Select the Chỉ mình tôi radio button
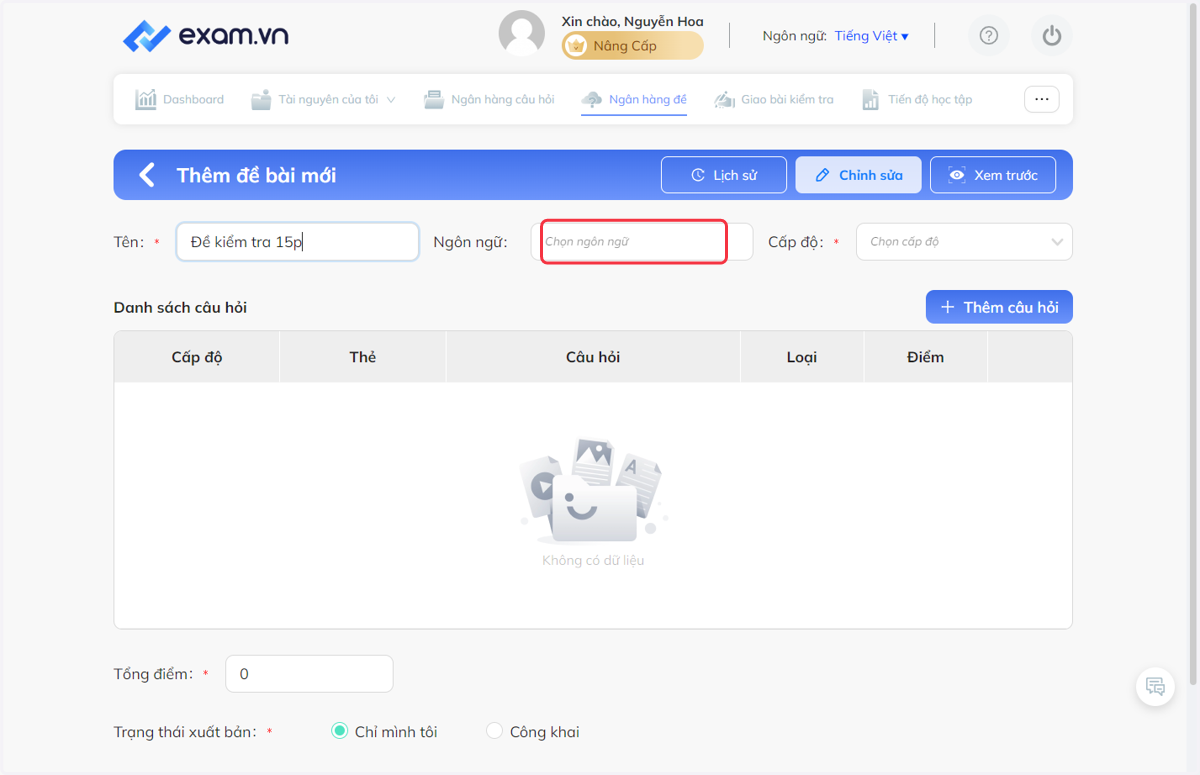1200x775 pixels. tap(339, 731)
